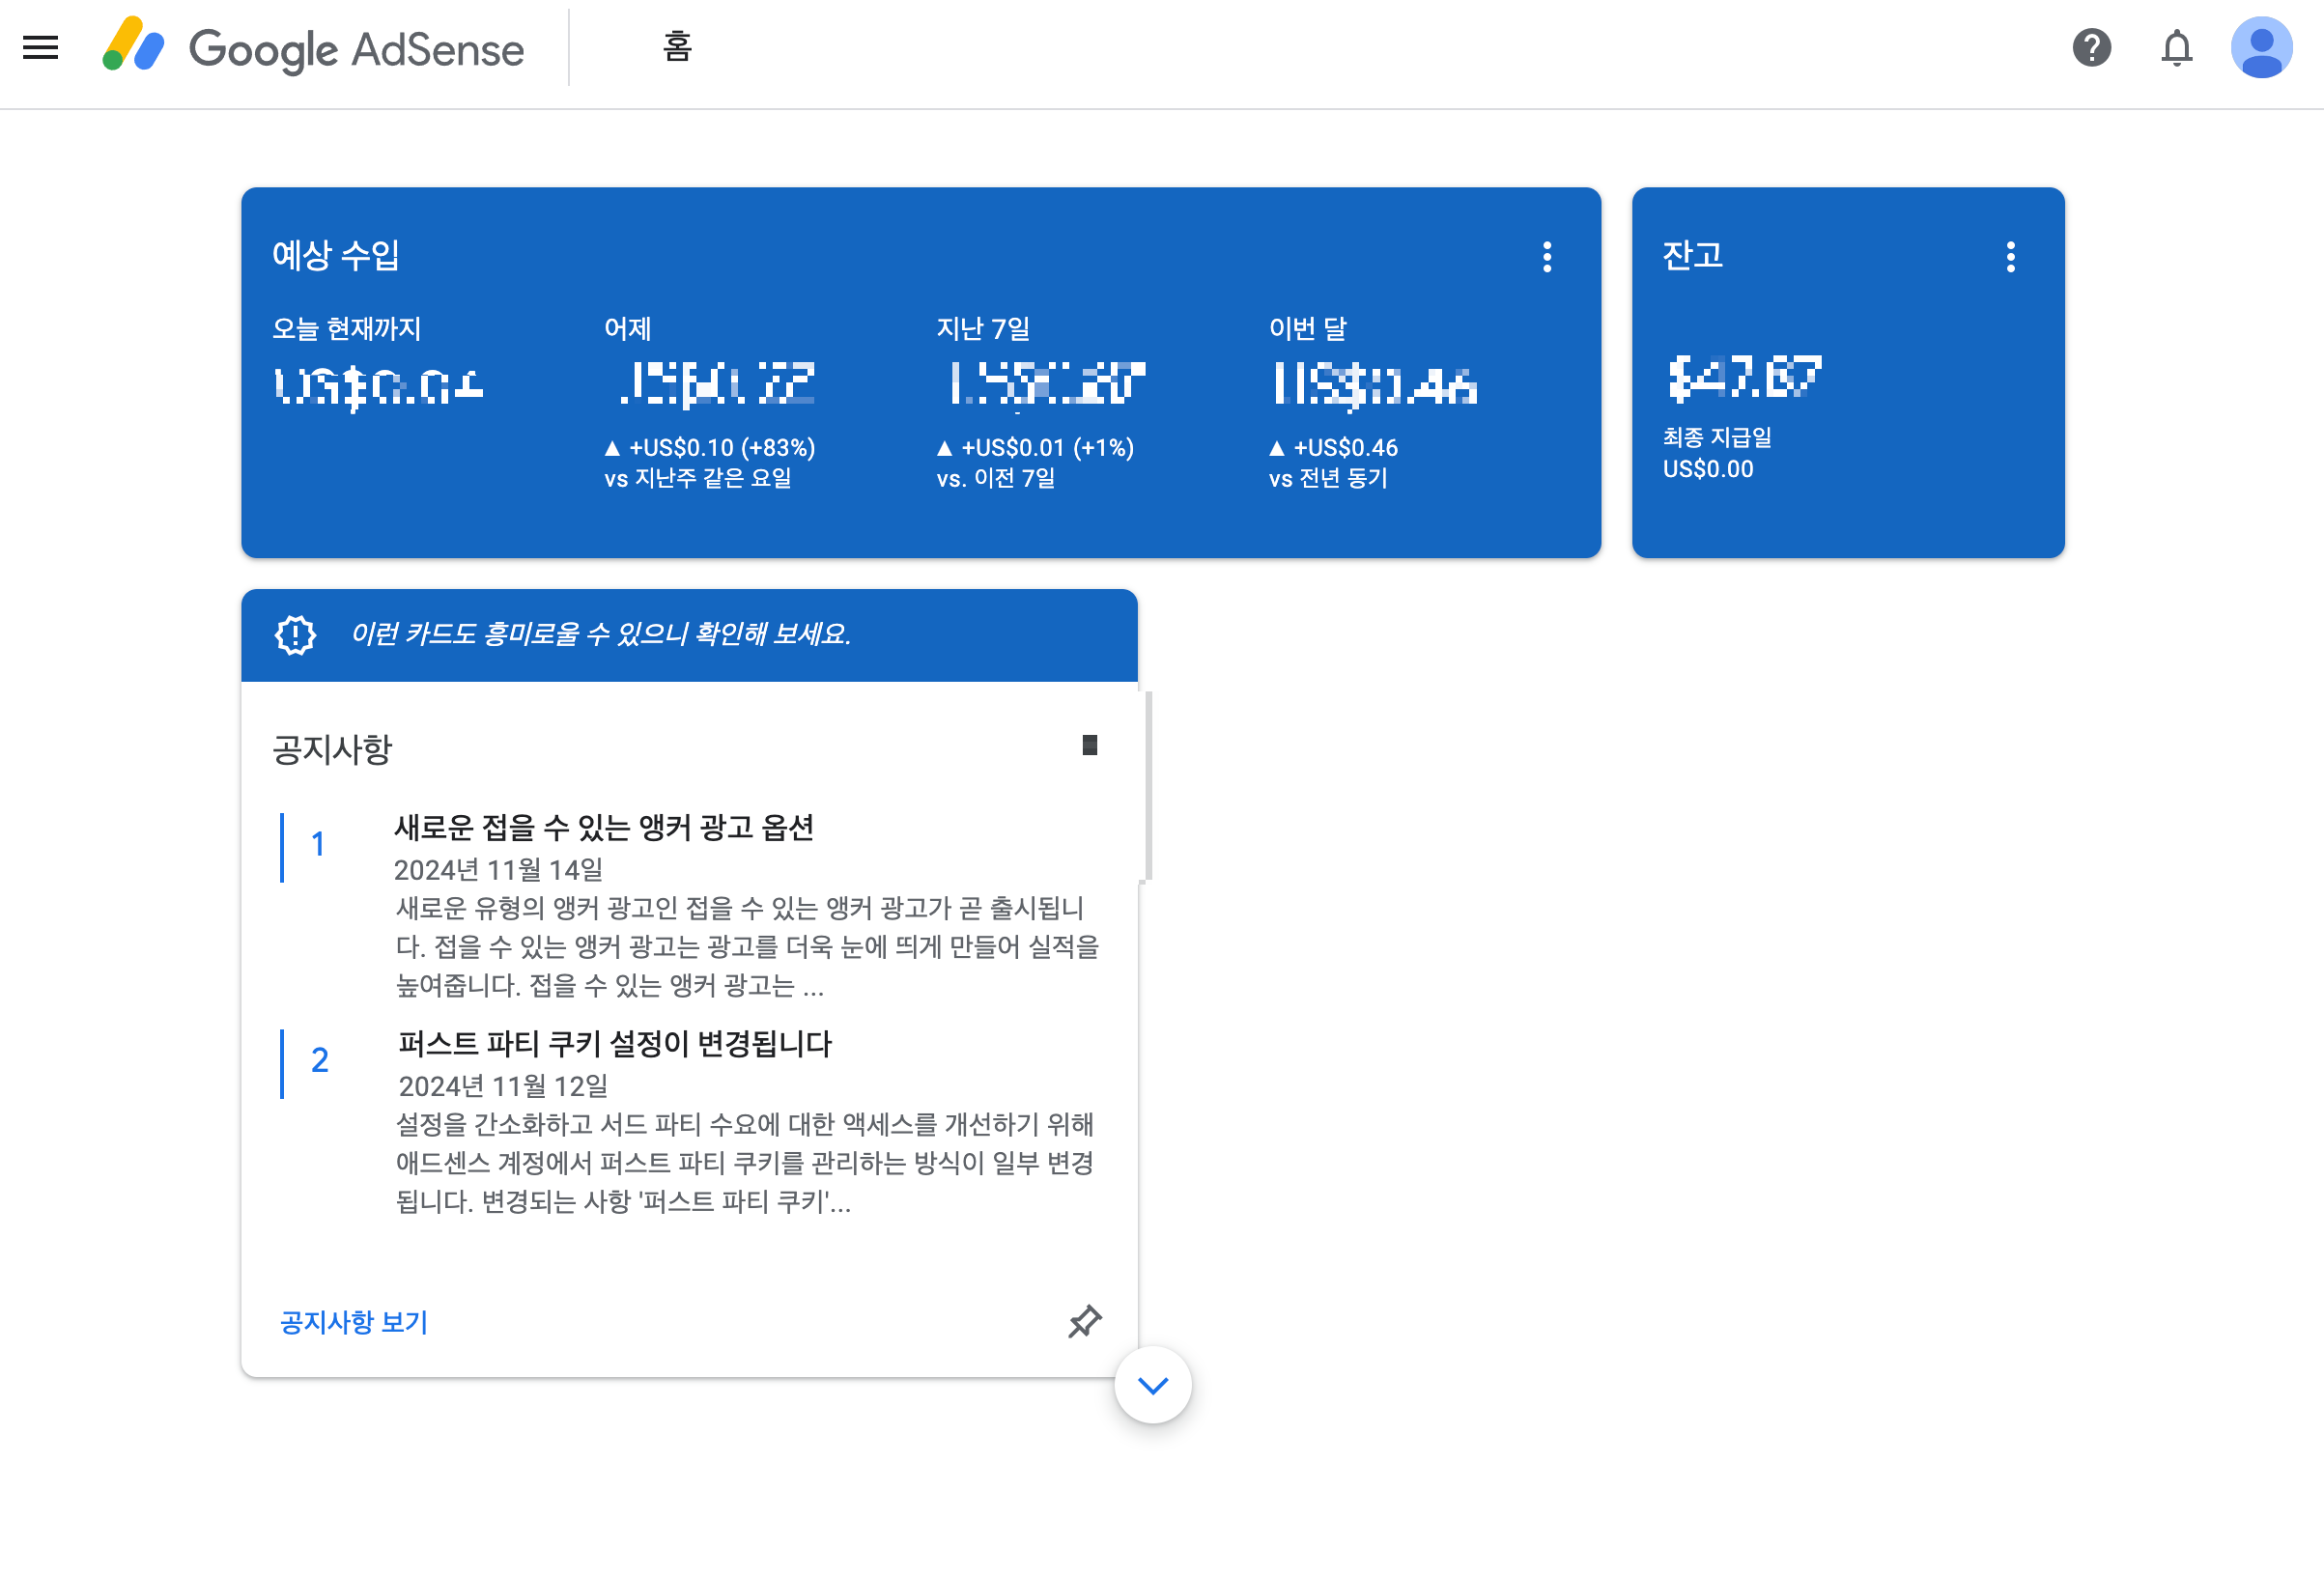Open the help question mark icon
This screenshot has height=1576, width=2324.
coord(2091,47)
